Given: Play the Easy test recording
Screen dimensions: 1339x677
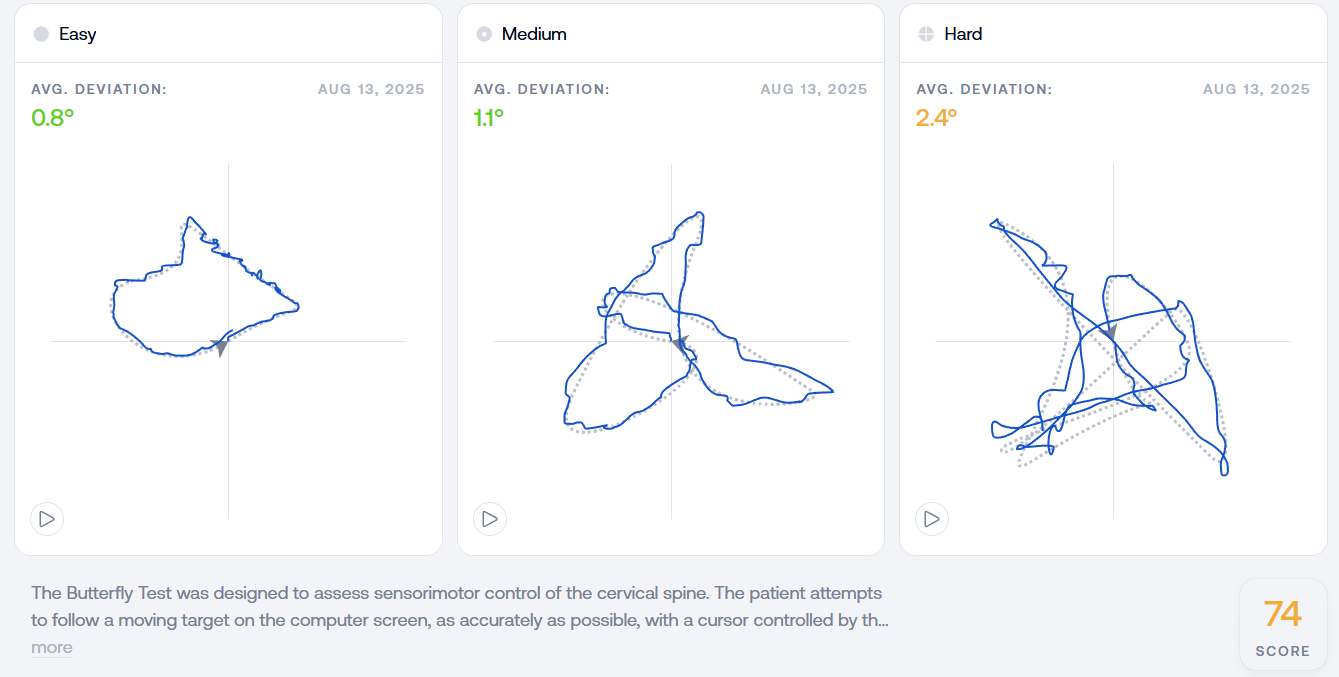Looking at the screenshot, I should click(x=47, y=519).
